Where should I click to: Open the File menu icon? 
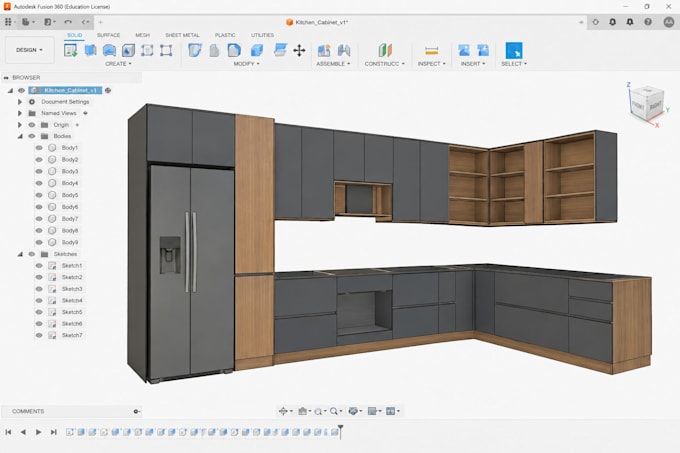[x=26, y=22]
